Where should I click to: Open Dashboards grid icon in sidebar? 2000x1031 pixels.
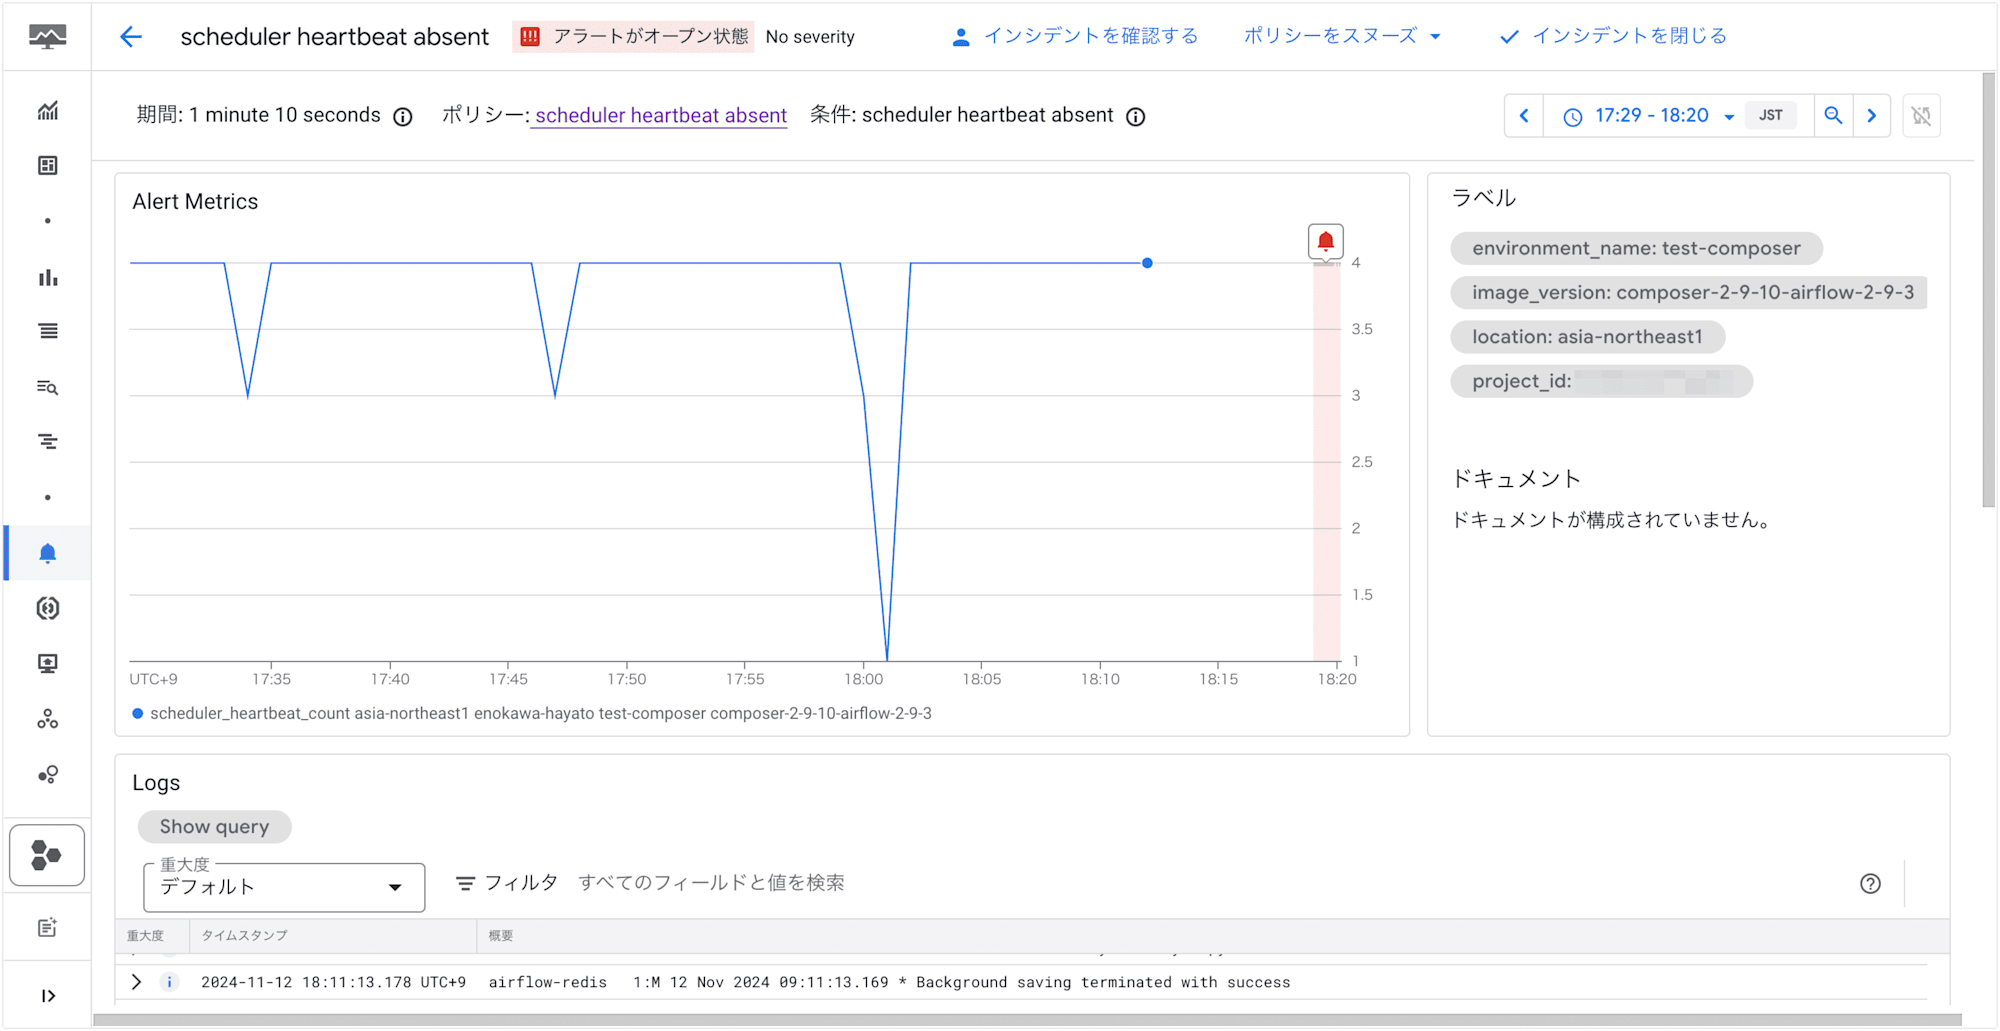pyautogui.click(x=47, y=166)
